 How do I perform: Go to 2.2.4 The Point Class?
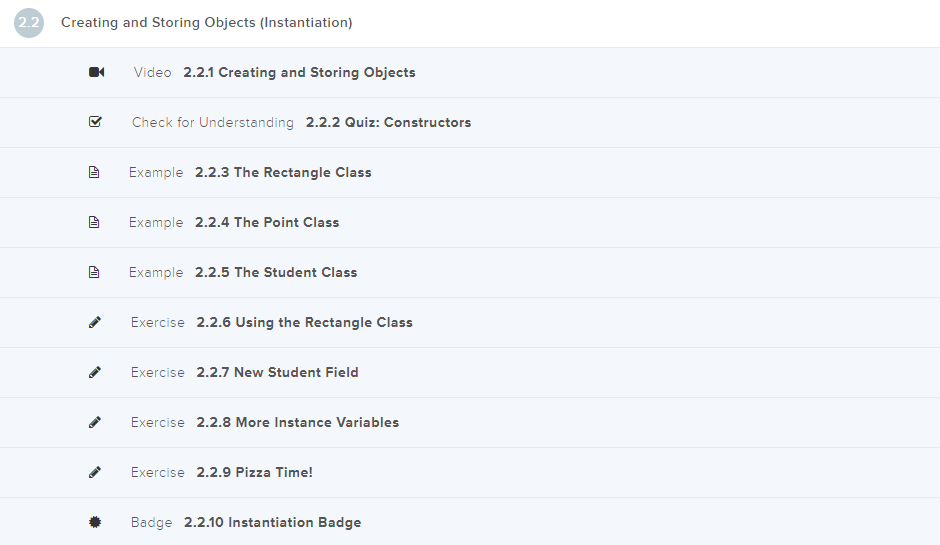pyautogui.click(x=267, y=222)
